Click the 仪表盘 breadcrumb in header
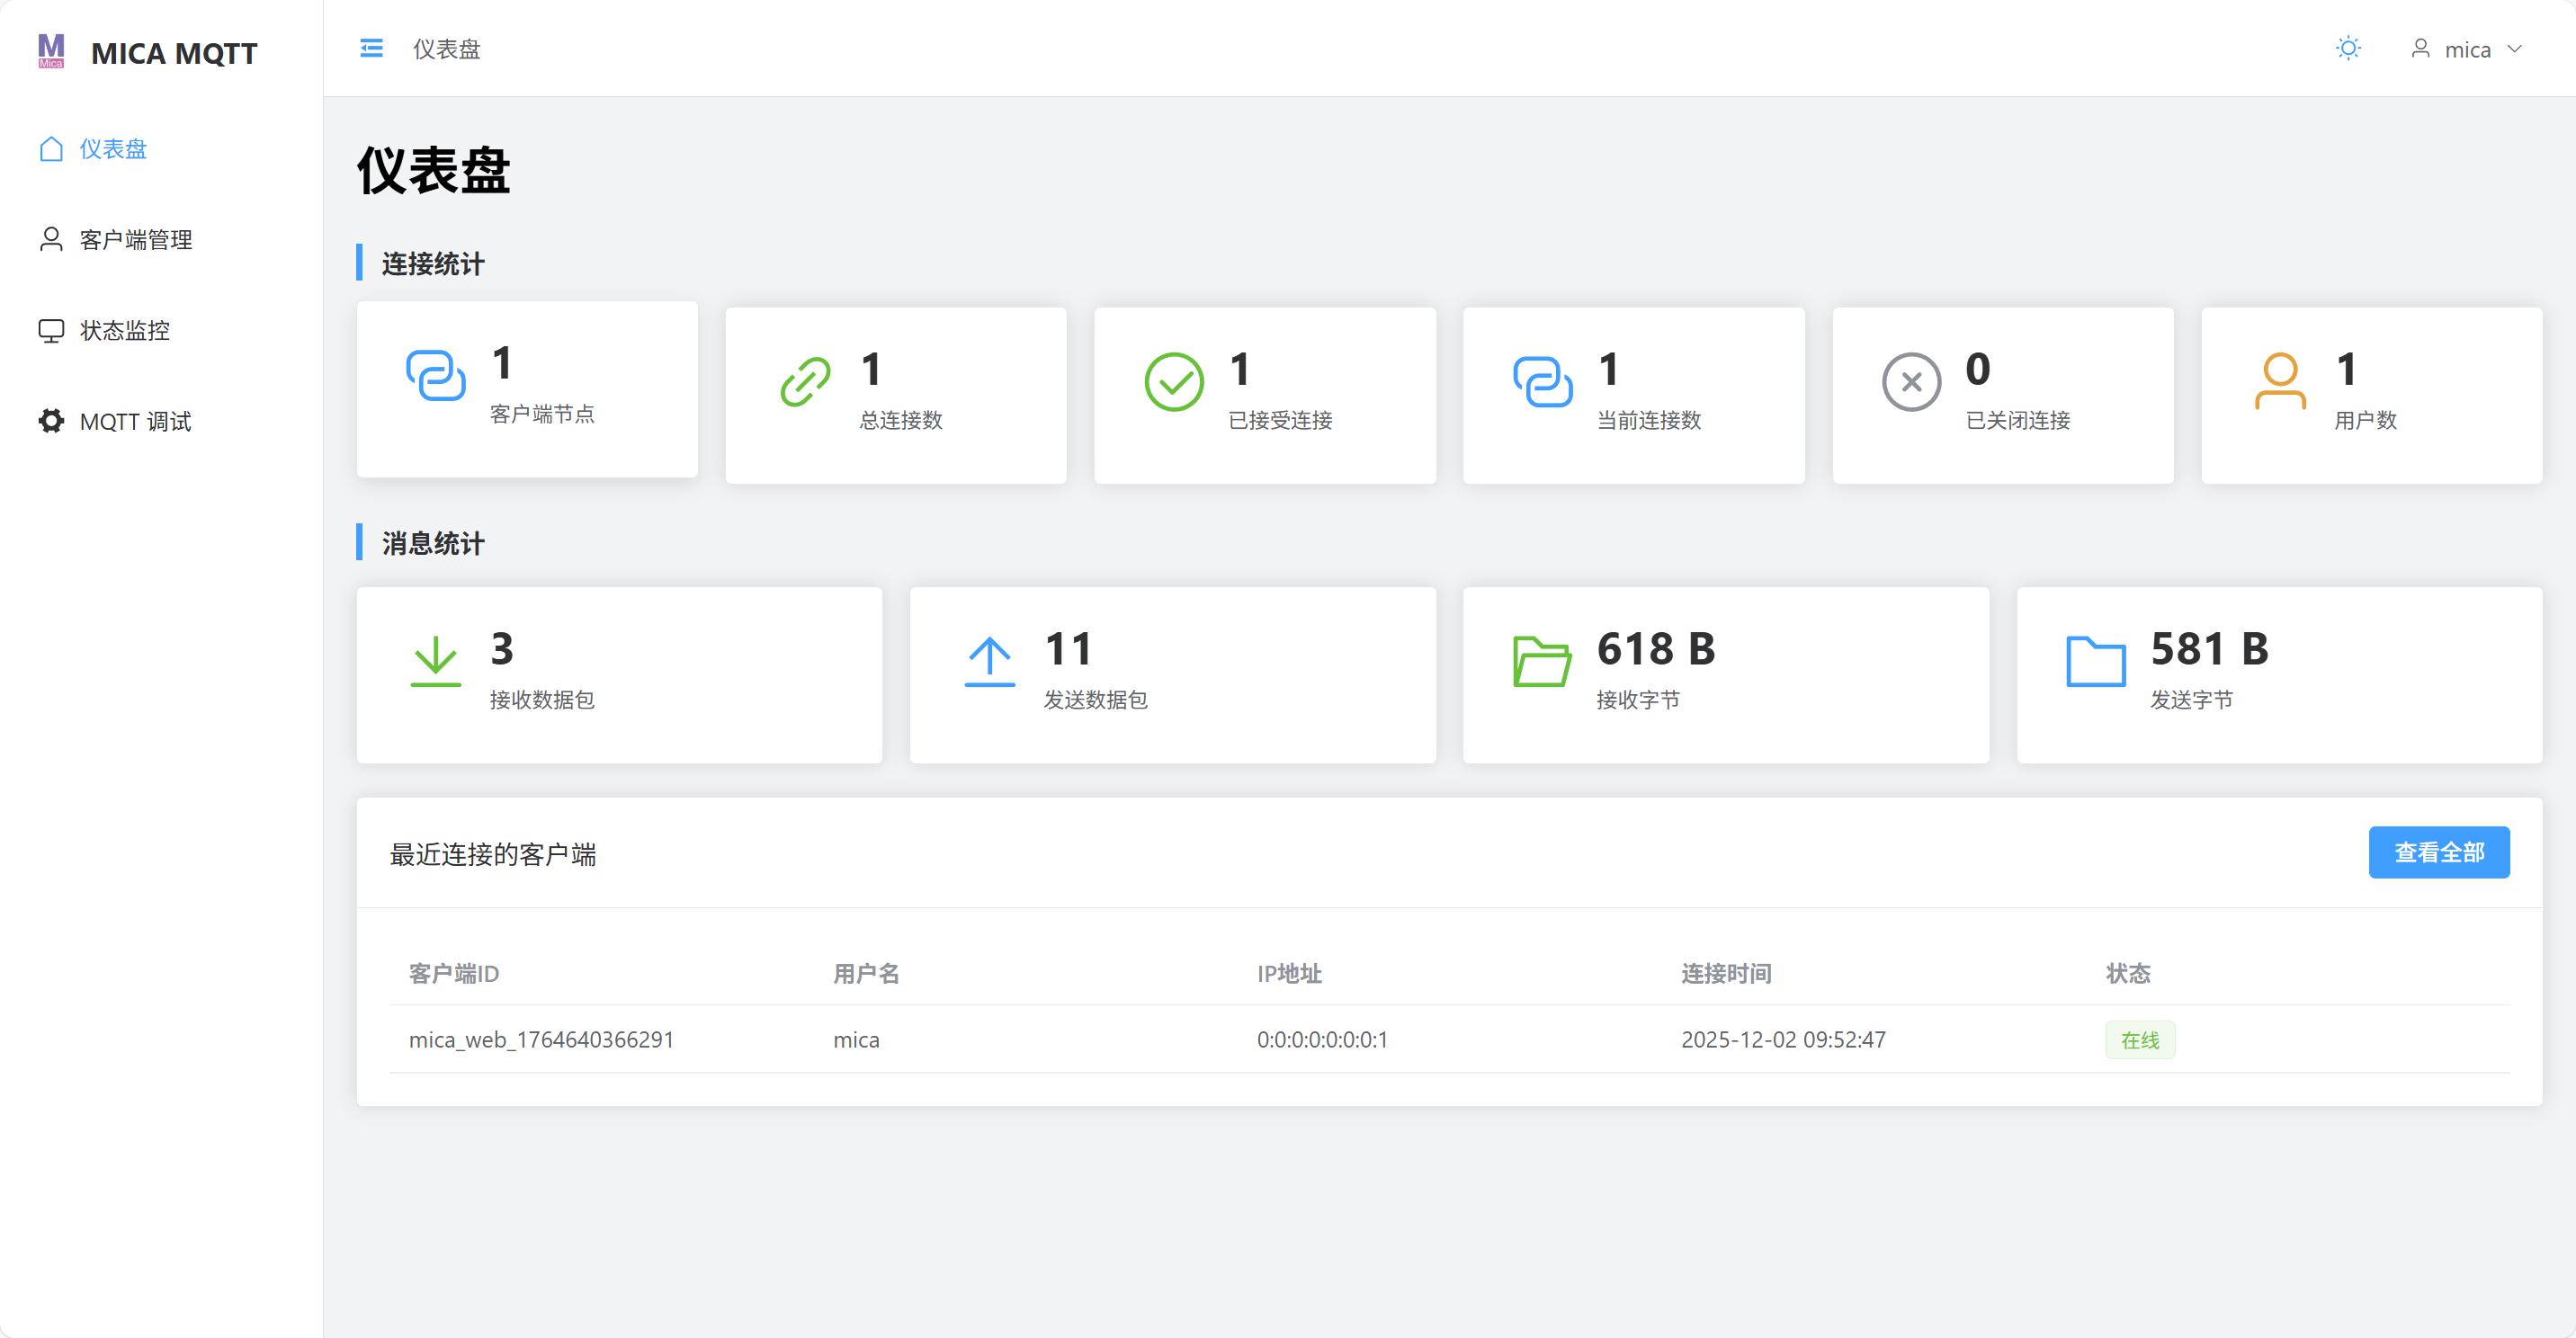 pyautogui.click(x=446, y=49)
